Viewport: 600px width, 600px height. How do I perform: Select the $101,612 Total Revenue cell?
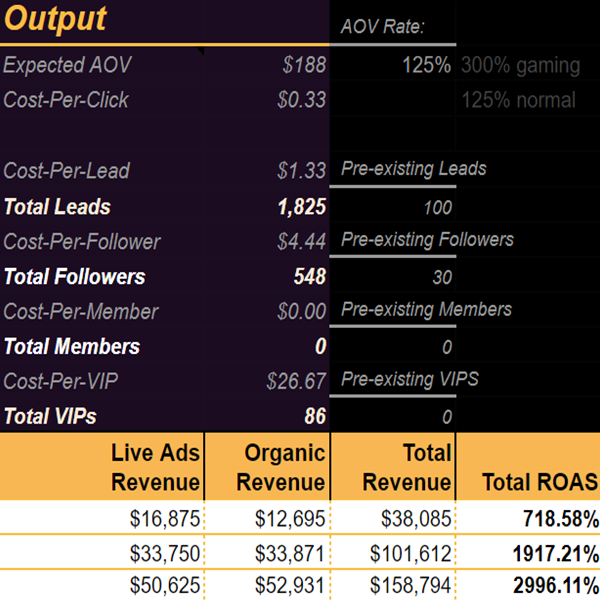pos(410,551)
